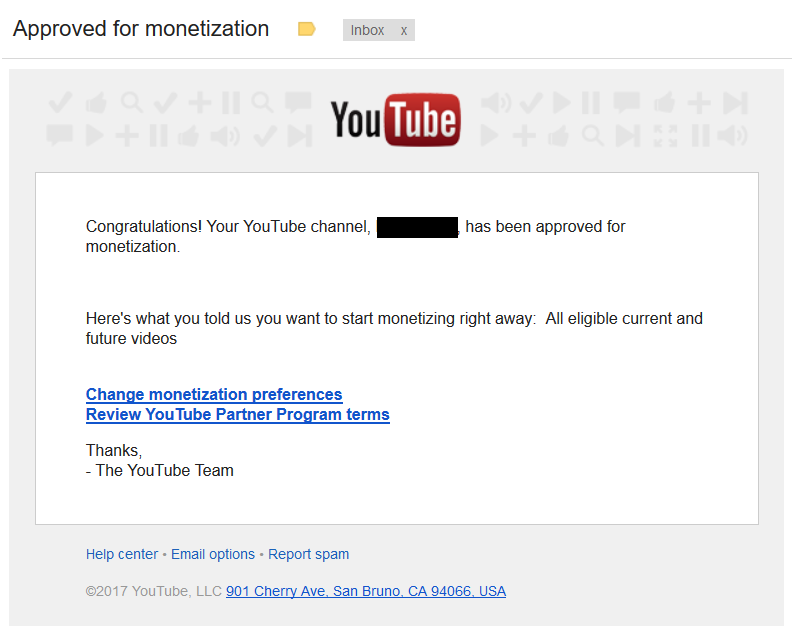Remove the Inbox label with x

coord(404,30)
